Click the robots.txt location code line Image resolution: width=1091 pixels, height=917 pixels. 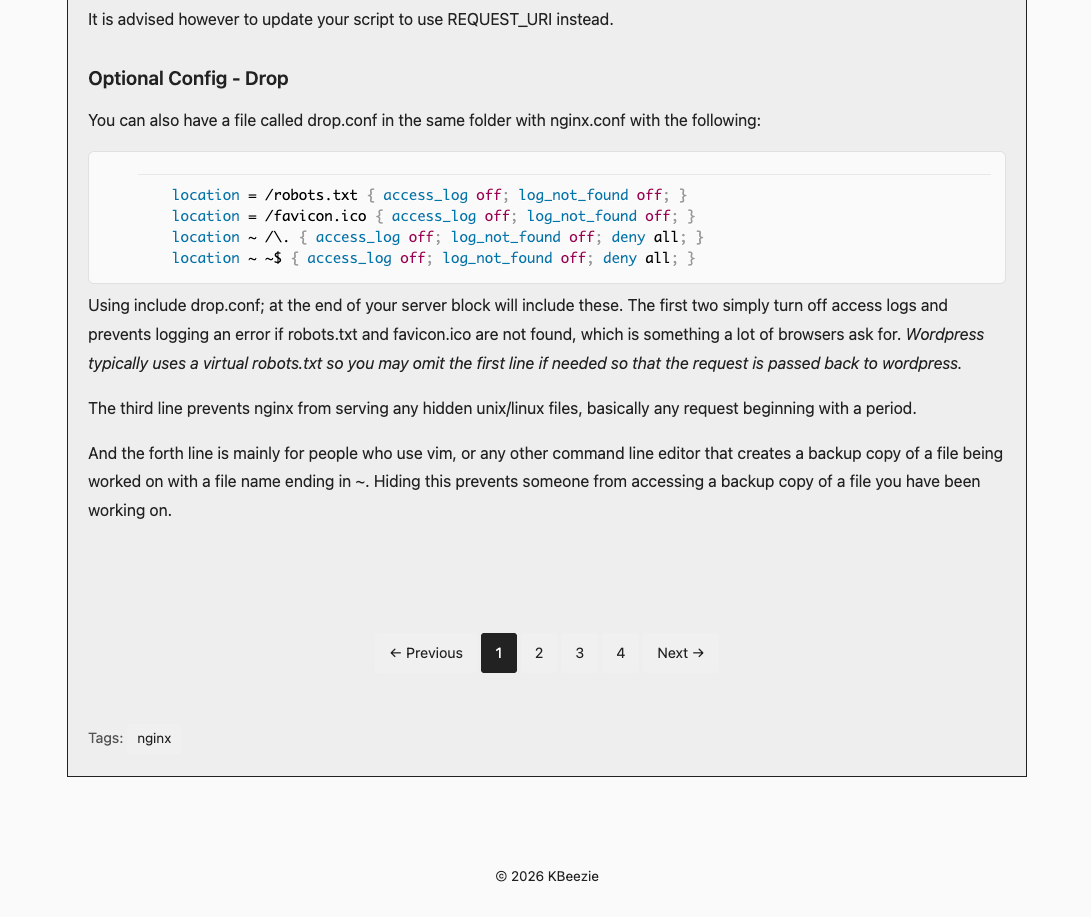429,195
